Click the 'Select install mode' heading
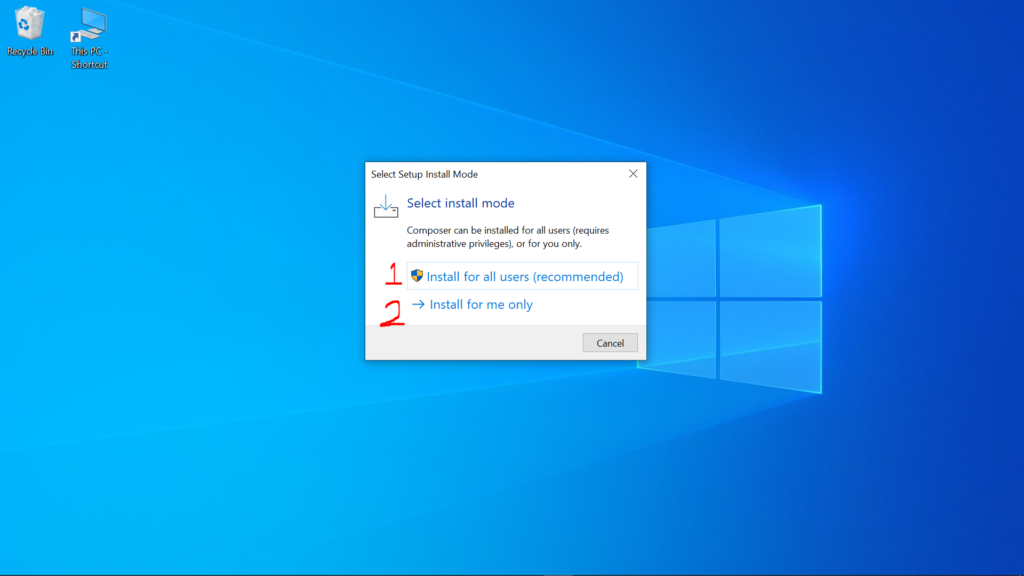This screenshot has height=576, width=1024. pyautogui.click(x=460, y=203)
